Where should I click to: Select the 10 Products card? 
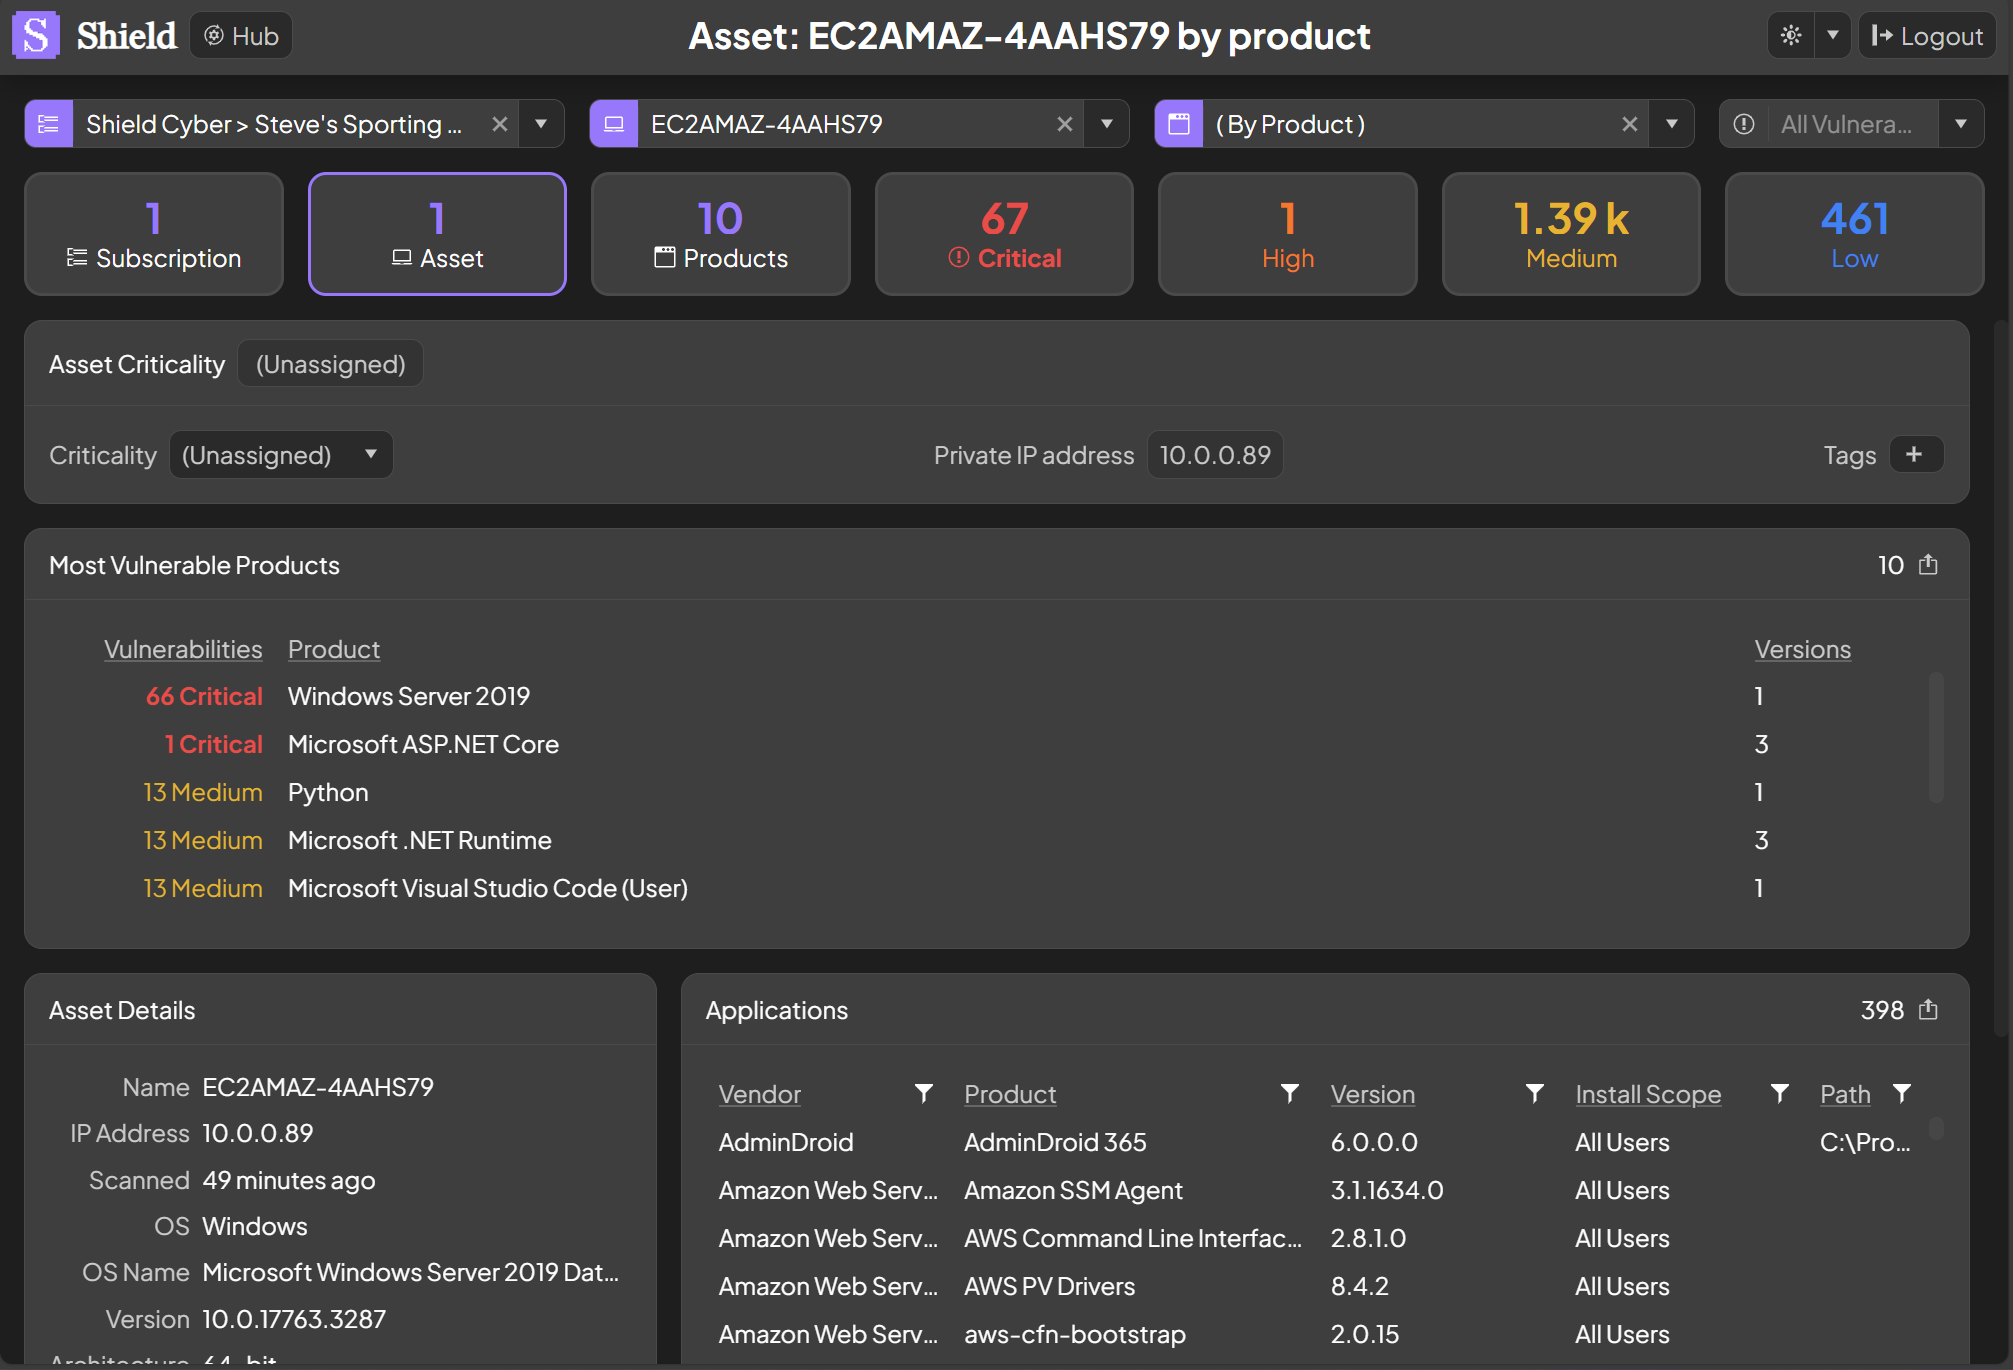pyautogui.click(x=721, y=234)
